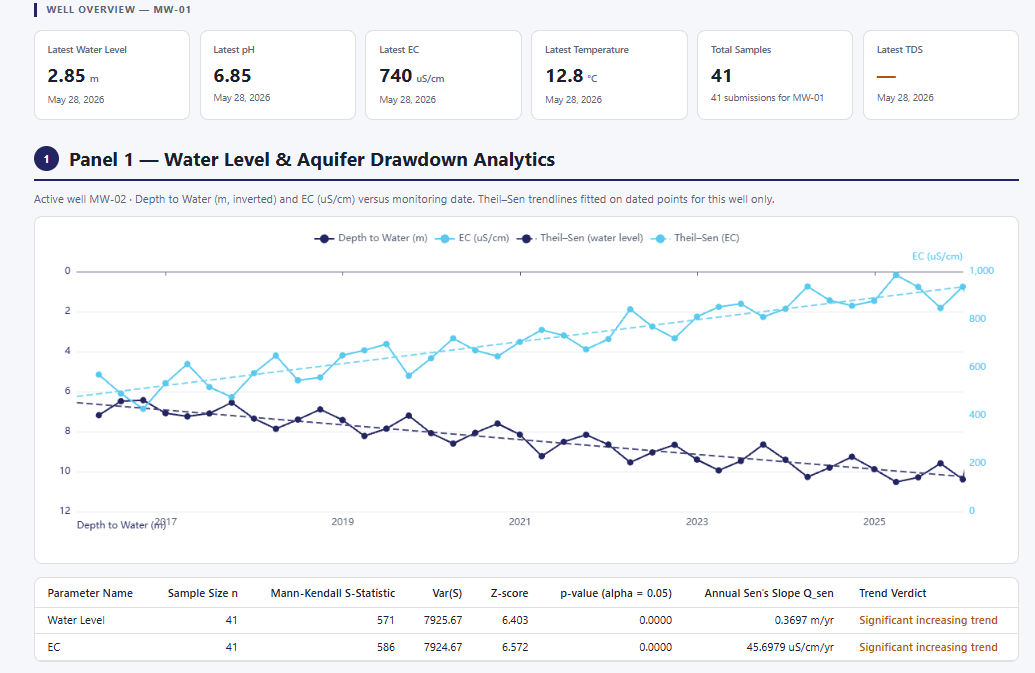Click '41 submissions for MW-01' text
The image size is (1035, 673).
[767, 98]
